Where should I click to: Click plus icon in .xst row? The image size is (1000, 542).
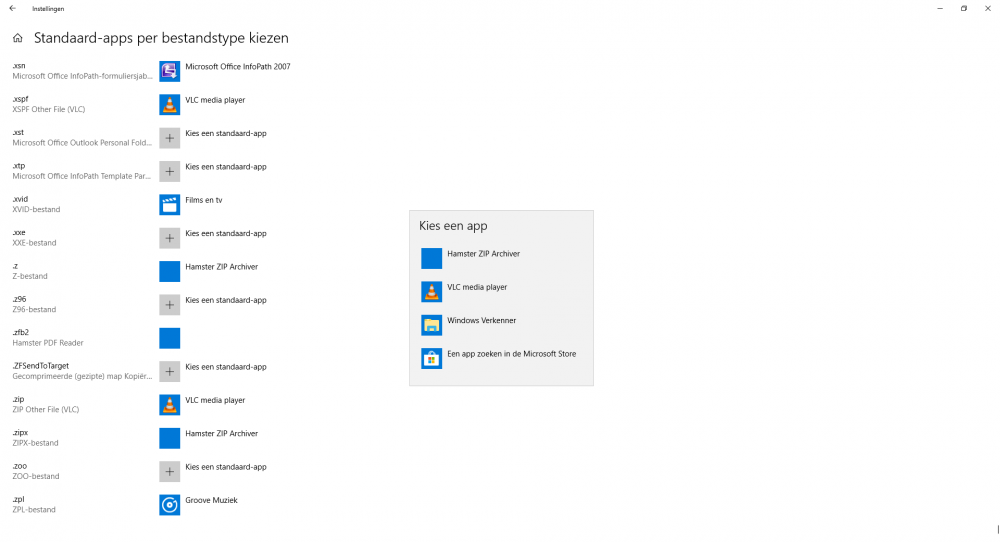(170, 138)
